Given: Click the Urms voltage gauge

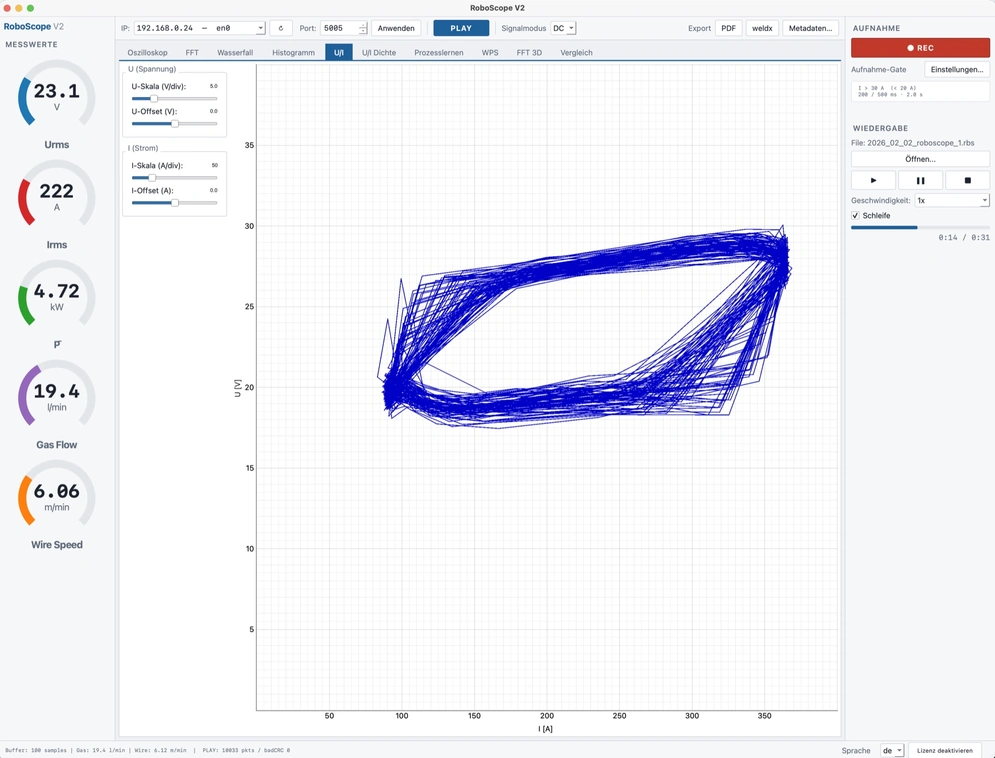Looking at the screenshot, I should tap(56, 95).
